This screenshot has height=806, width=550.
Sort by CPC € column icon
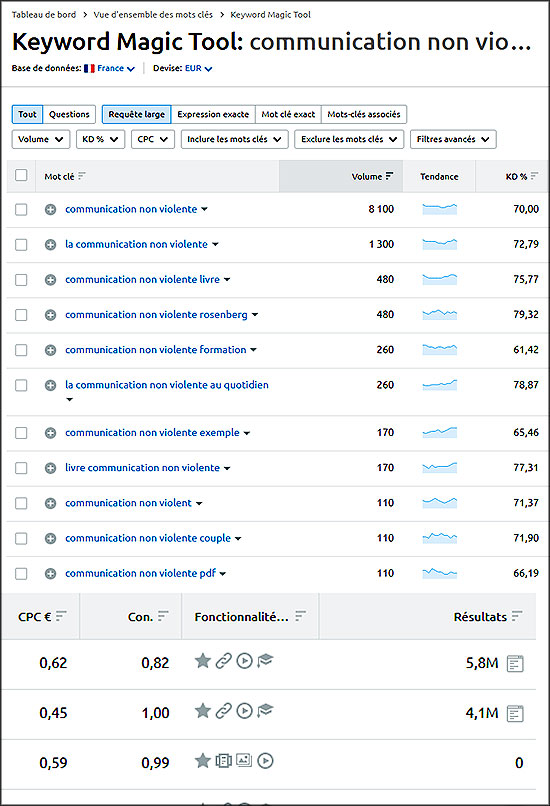pyautogui.click(x=61, y=616)
